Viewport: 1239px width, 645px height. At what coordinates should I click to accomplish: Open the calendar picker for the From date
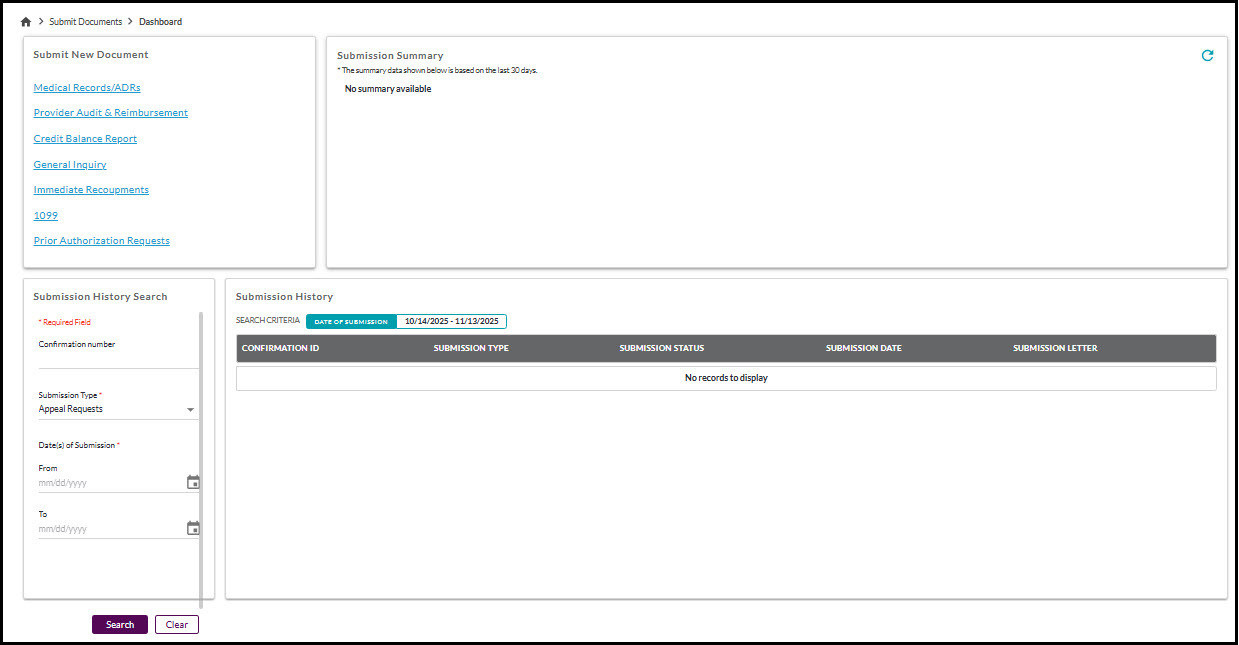click(193, 482)
